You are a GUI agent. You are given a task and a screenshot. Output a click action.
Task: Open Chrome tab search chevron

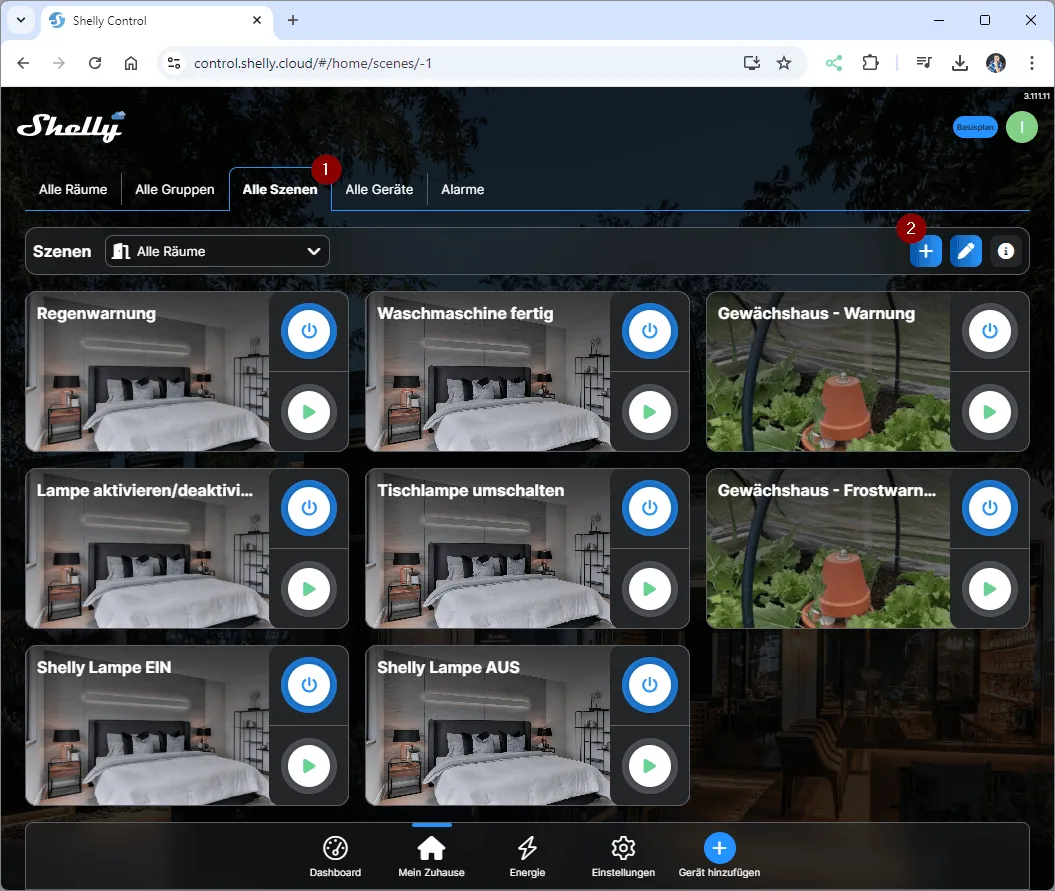(x=21, y=20)
